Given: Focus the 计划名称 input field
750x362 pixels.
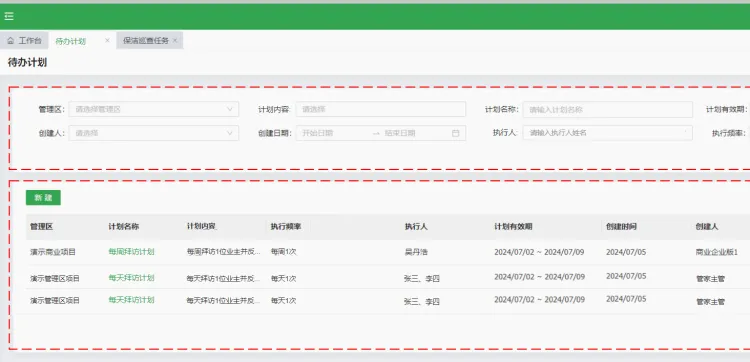Looking at the screenshot, I should pos(607,110).
